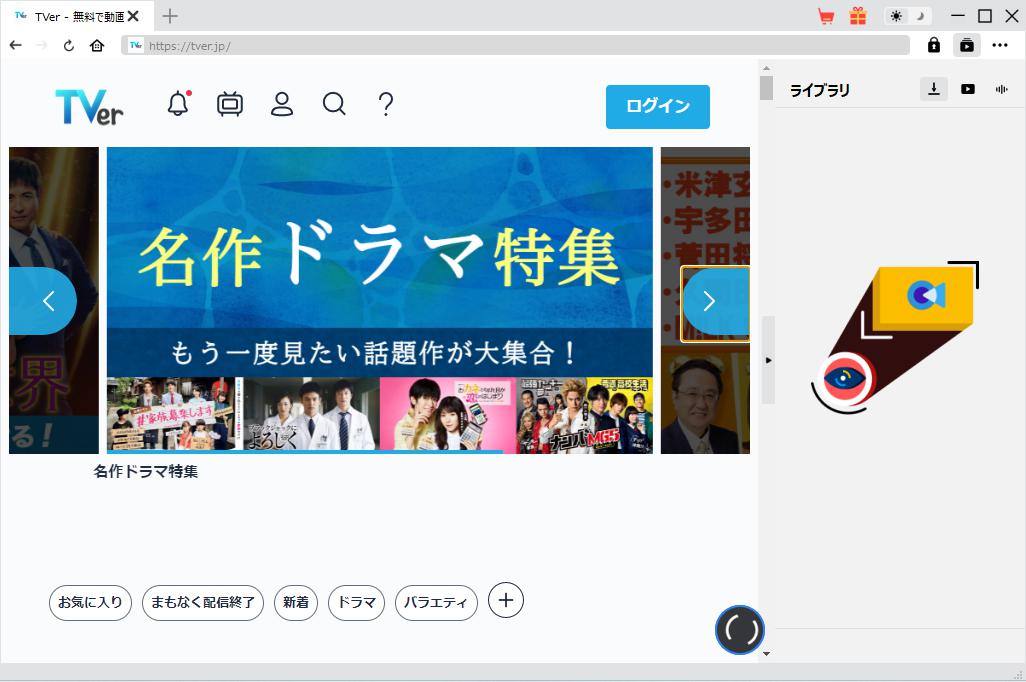This screenshot has height=682, width=1026.
Task: Click the ログイン button
Action: [x=657, y=107]
